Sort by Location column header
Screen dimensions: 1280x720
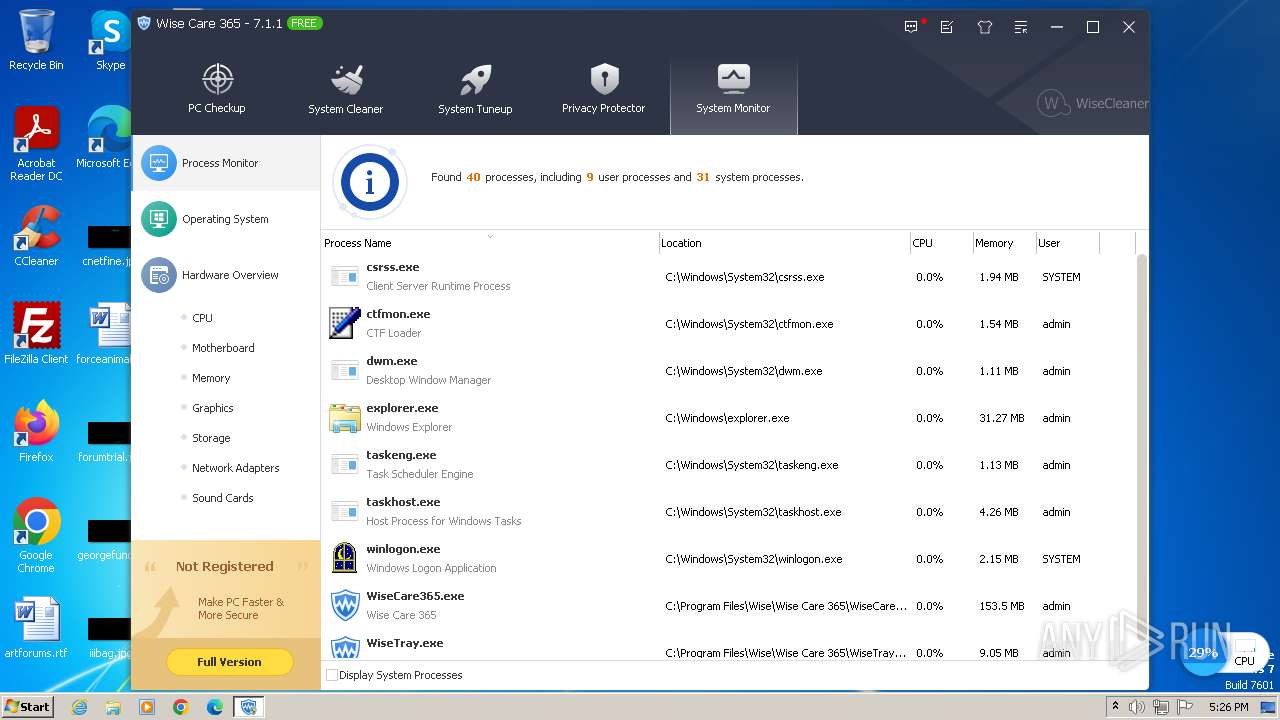783,243
